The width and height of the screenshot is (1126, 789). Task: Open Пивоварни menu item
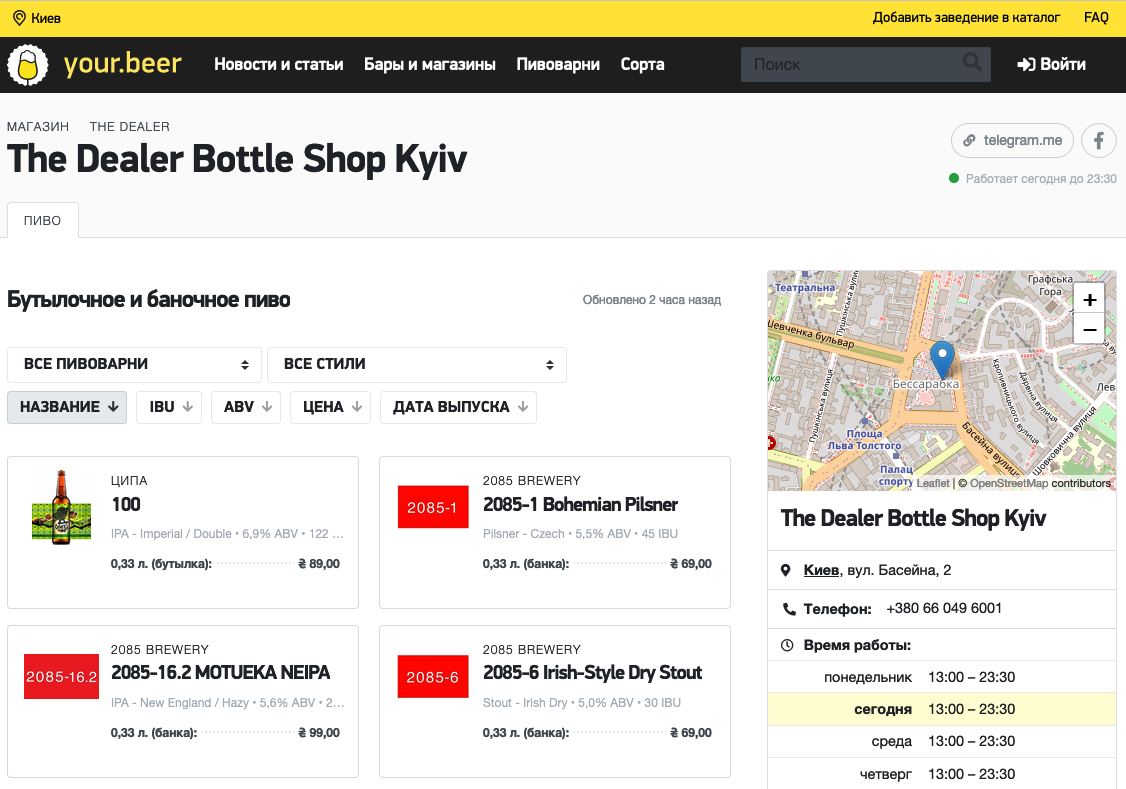558,65
